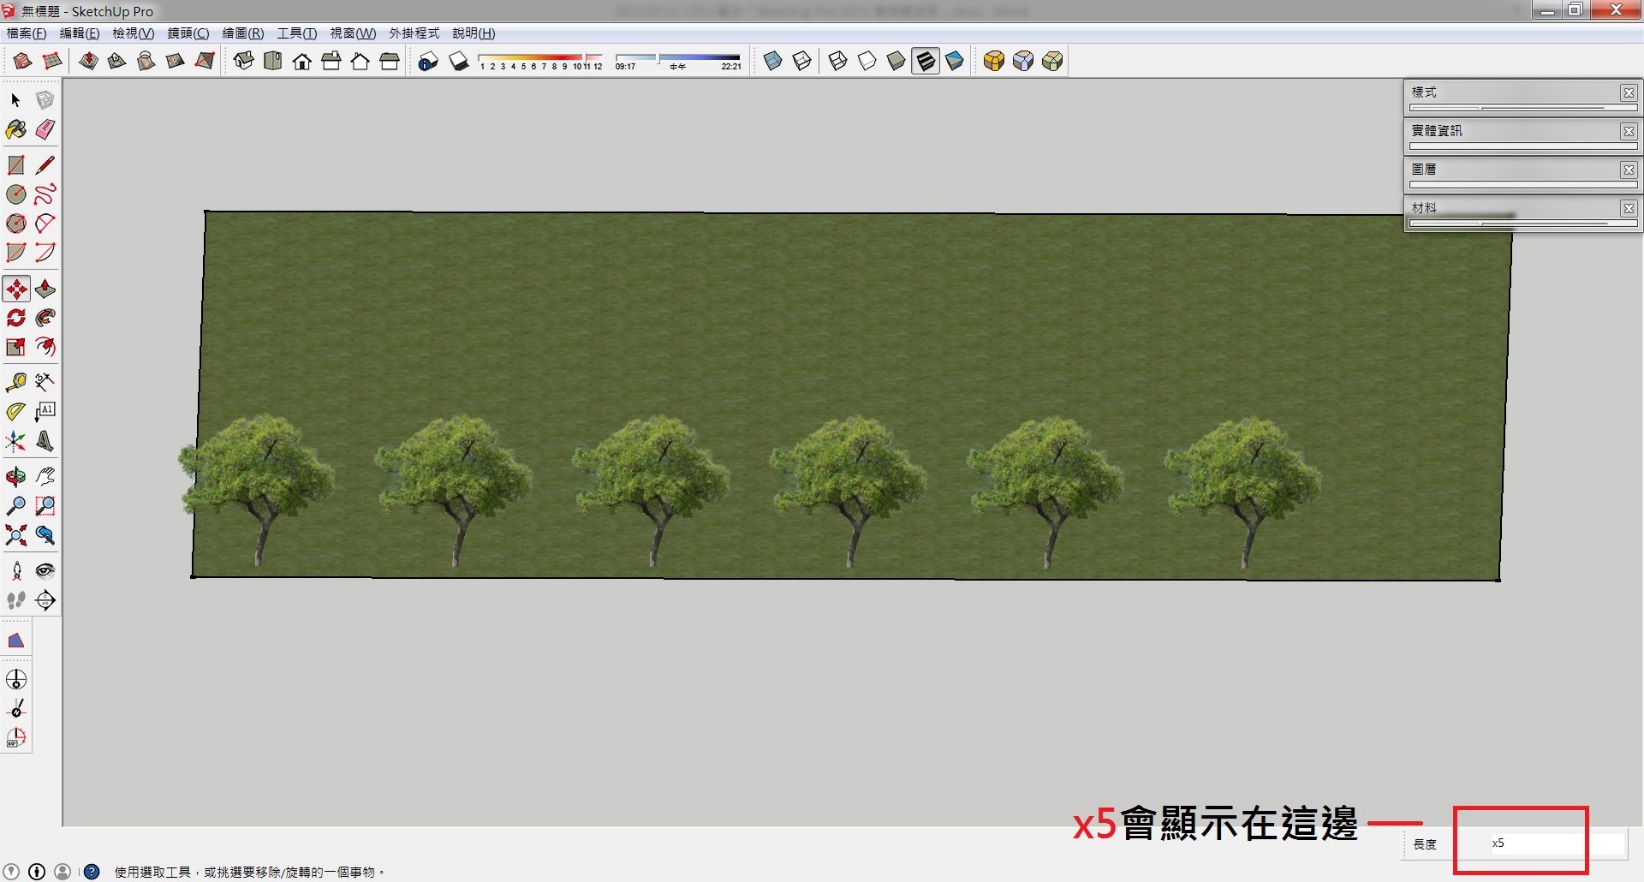Close the 實體資訊 panel
The image size is (1644, 882).
click(x=1629, y=131)
